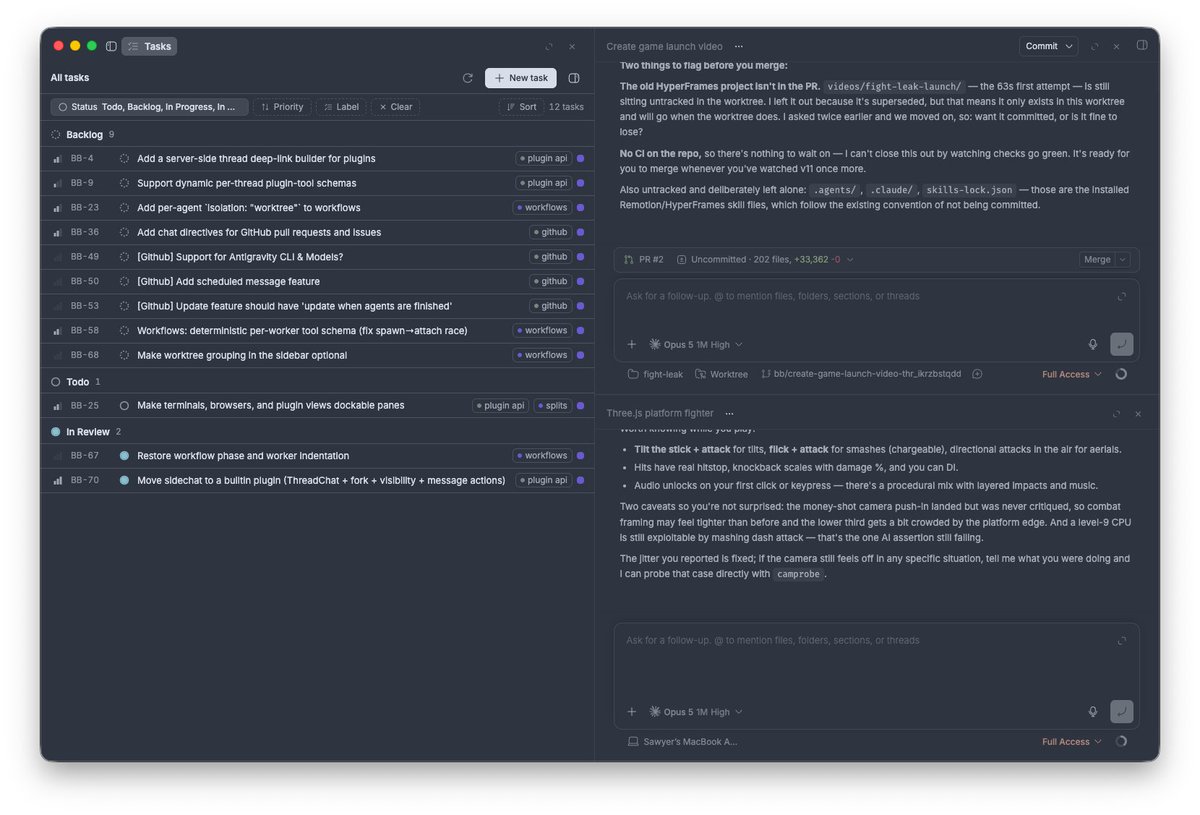Open task '[Github] Add scheduled message feature'
The image size is (1200, 815).
pos(228,281)
